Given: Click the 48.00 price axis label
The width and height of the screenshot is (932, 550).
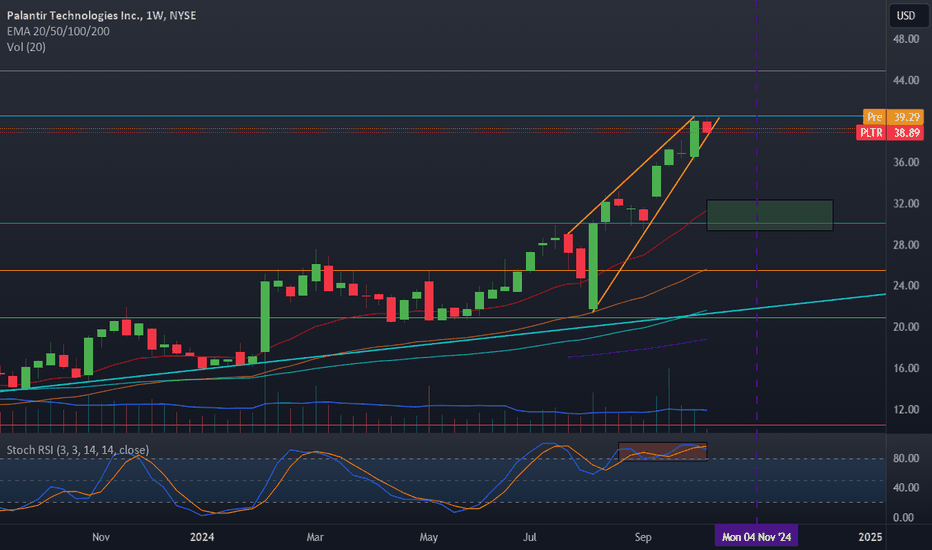Looking at the screenshot, I should click(x=906, y=39).
